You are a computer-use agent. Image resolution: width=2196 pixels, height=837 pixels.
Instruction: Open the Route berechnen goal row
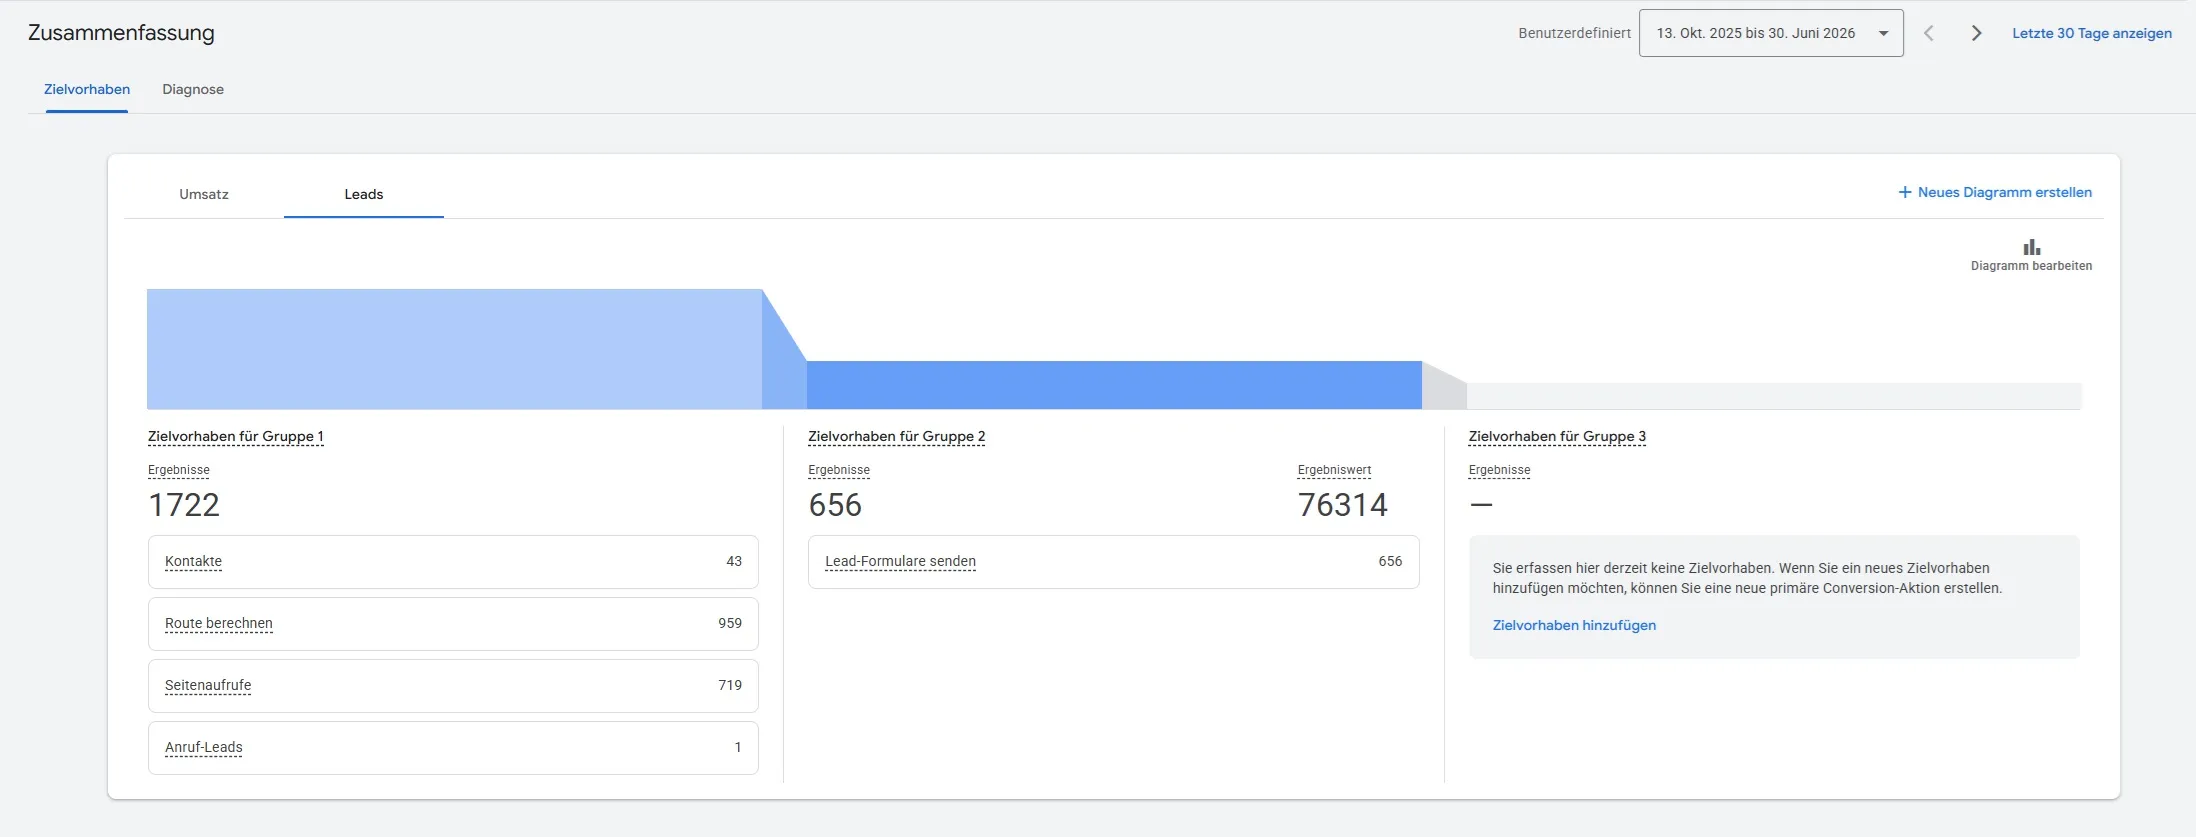453,624
